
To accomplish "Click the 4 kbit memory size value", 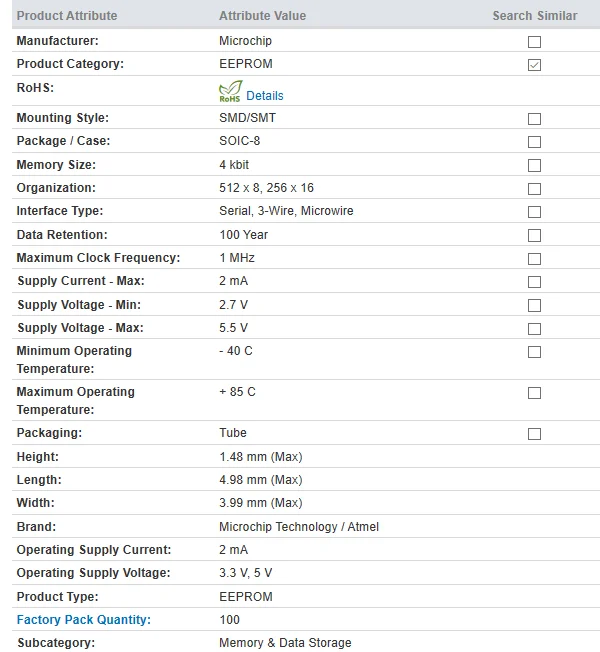I will (234, 165).
